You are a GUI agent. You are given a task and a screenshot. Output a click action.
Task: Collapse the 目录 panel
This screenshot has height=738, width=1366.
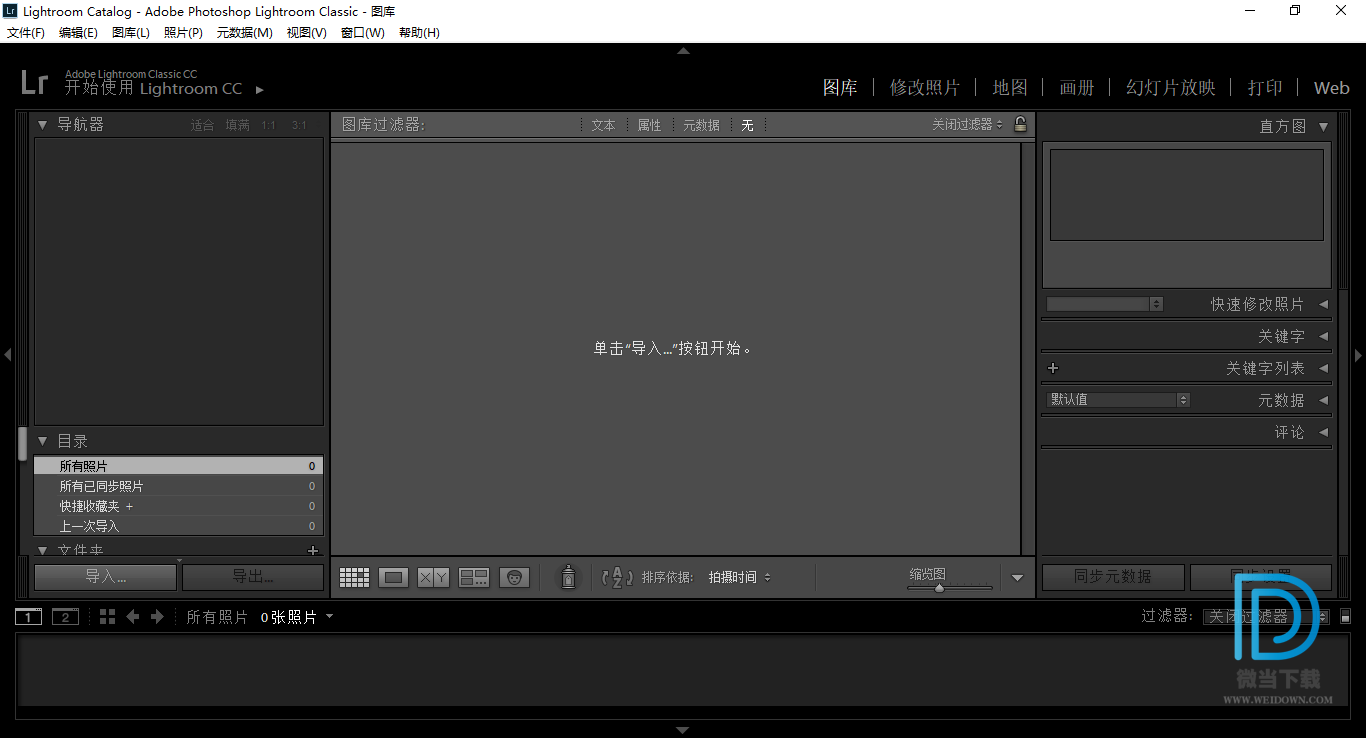point(42,441)
